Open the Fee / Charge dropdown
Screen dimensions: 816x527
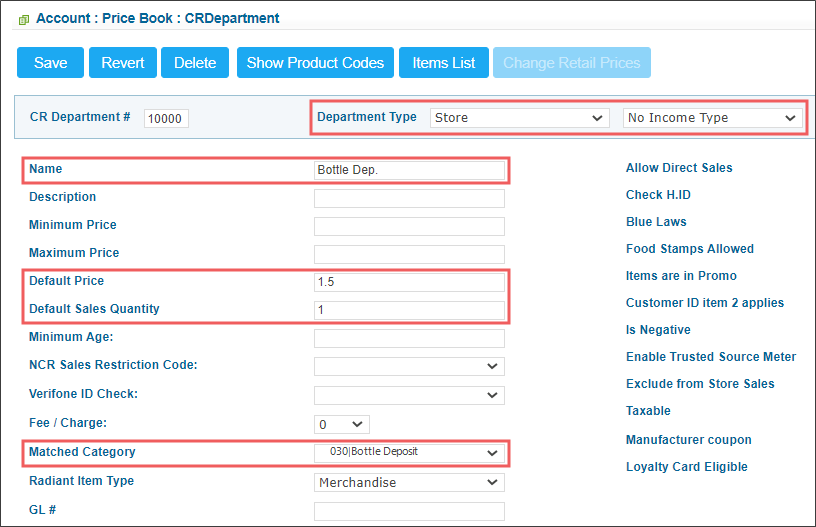[x=342, y=424]
